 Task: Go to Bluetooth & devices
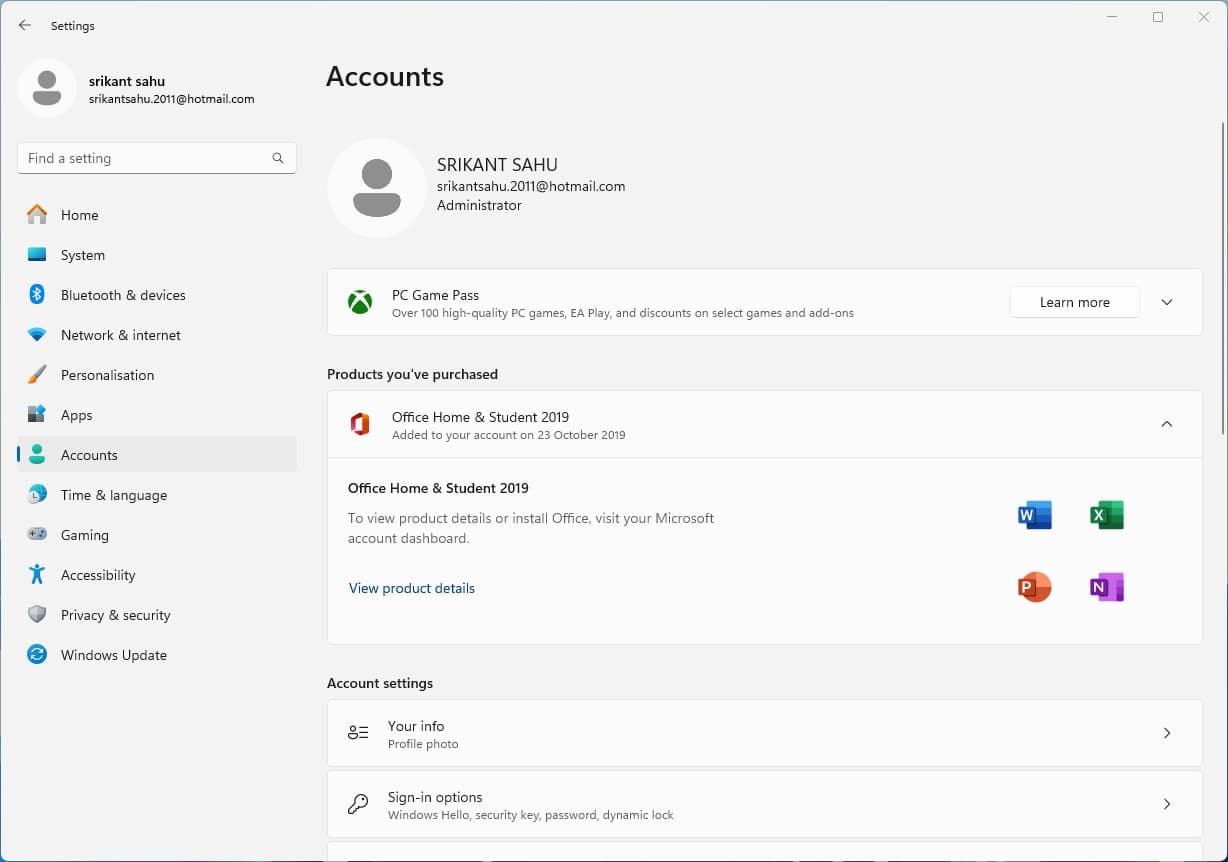click(123, 295)
